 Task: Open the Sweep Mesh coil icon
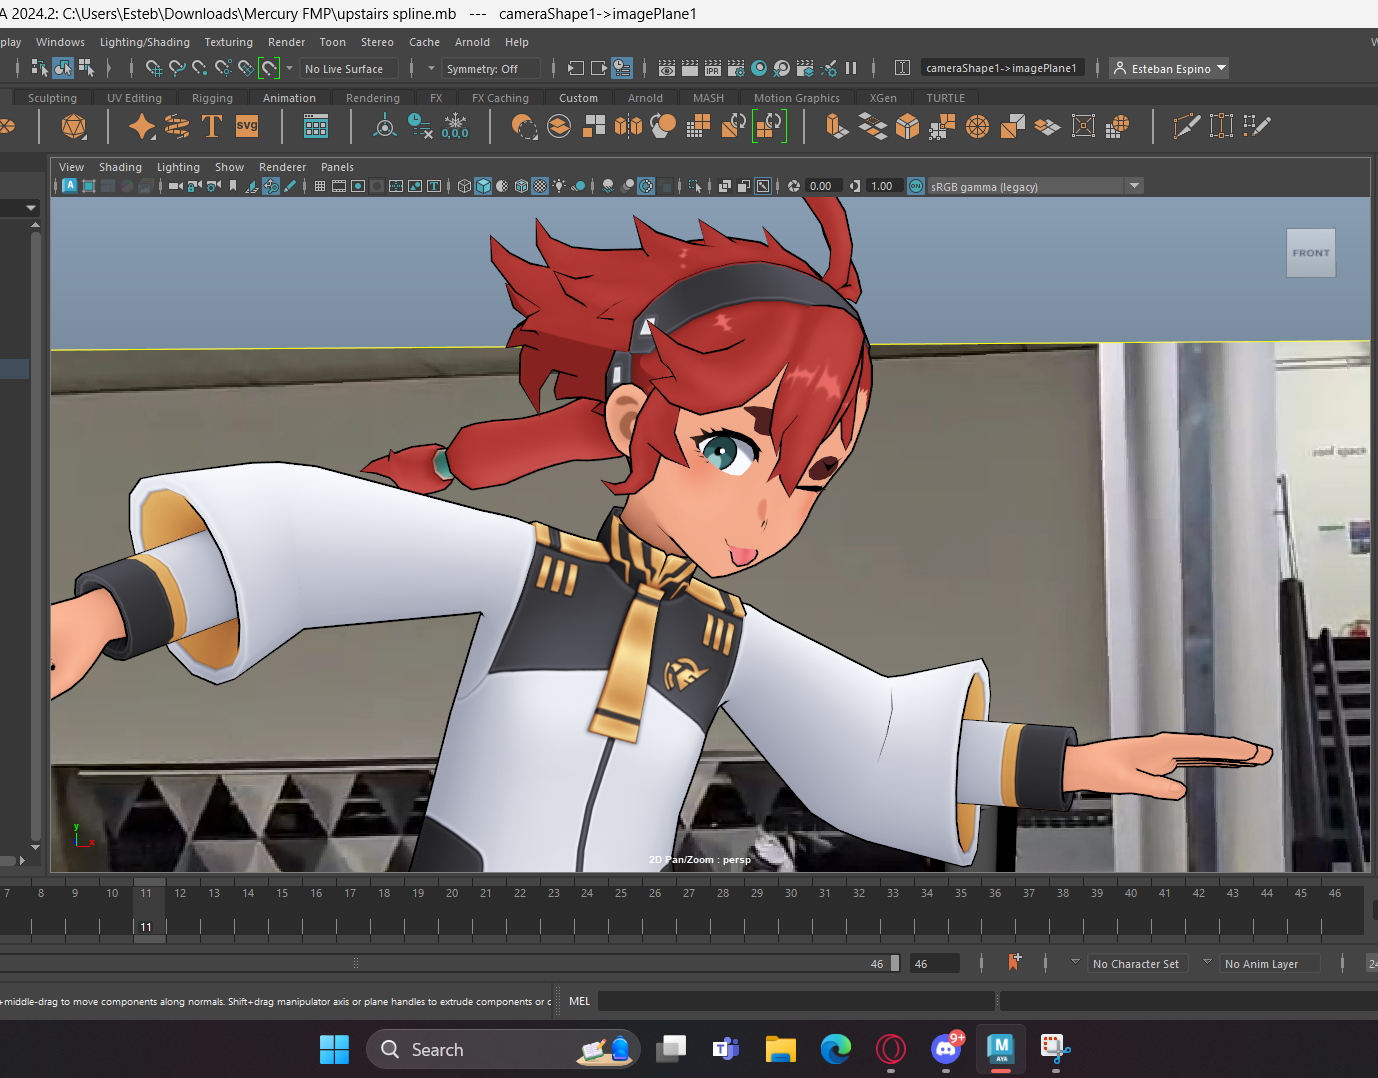point(177,126)
